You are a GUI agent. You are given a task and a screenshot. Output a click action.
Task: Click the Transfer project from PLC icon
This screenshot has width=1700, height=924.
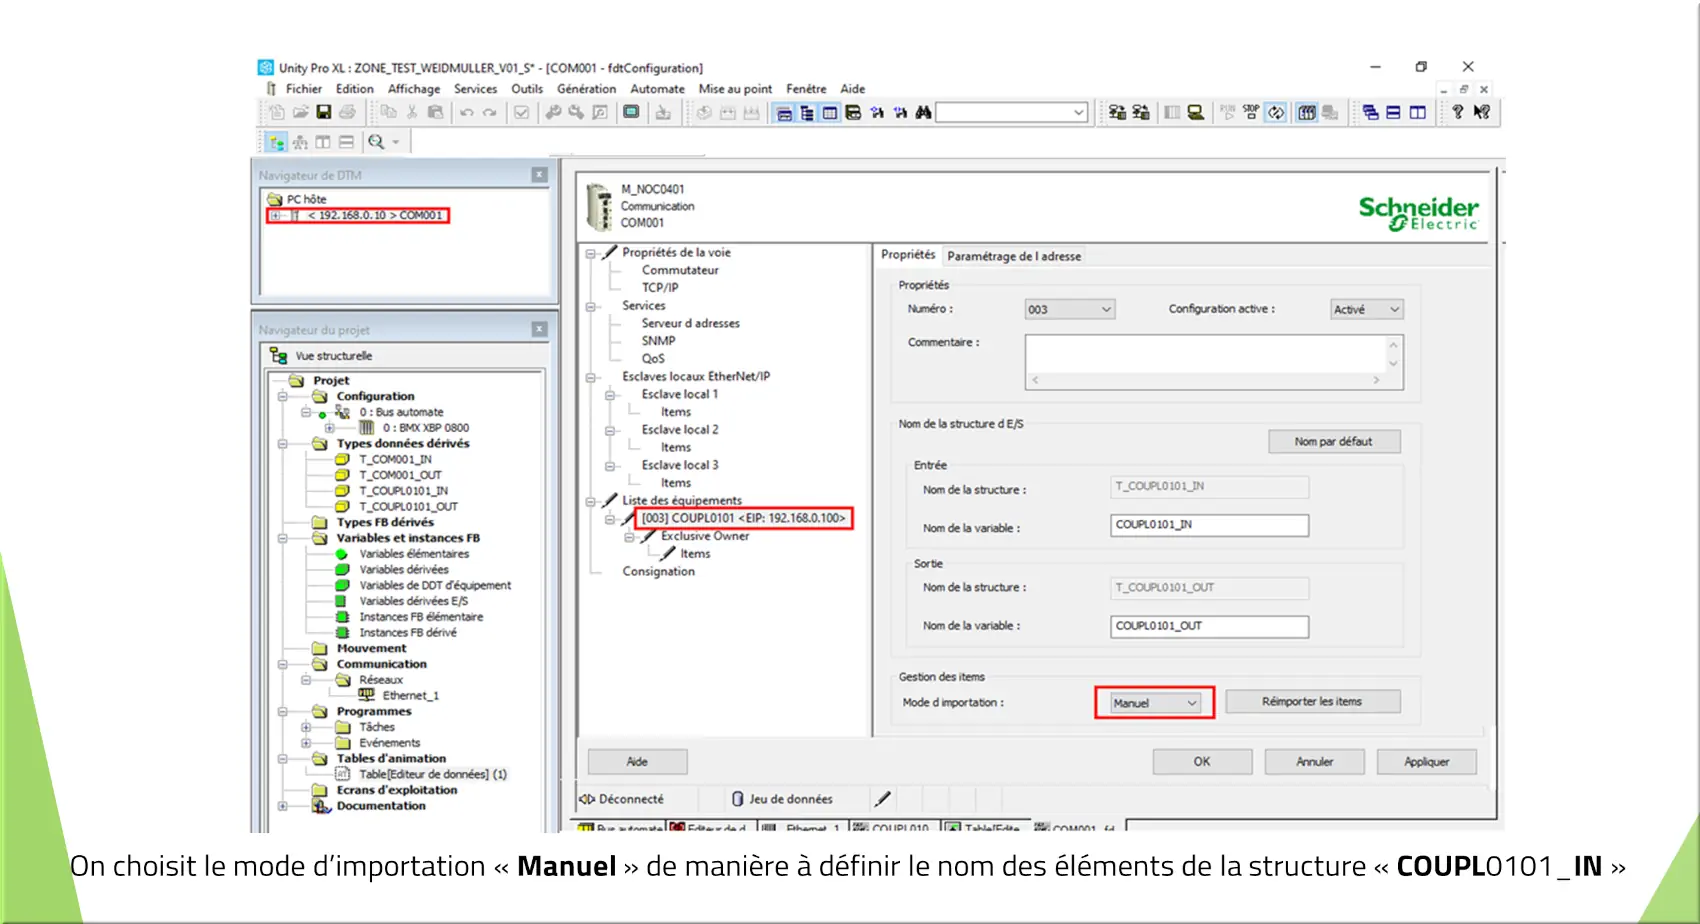[1140, 112]
